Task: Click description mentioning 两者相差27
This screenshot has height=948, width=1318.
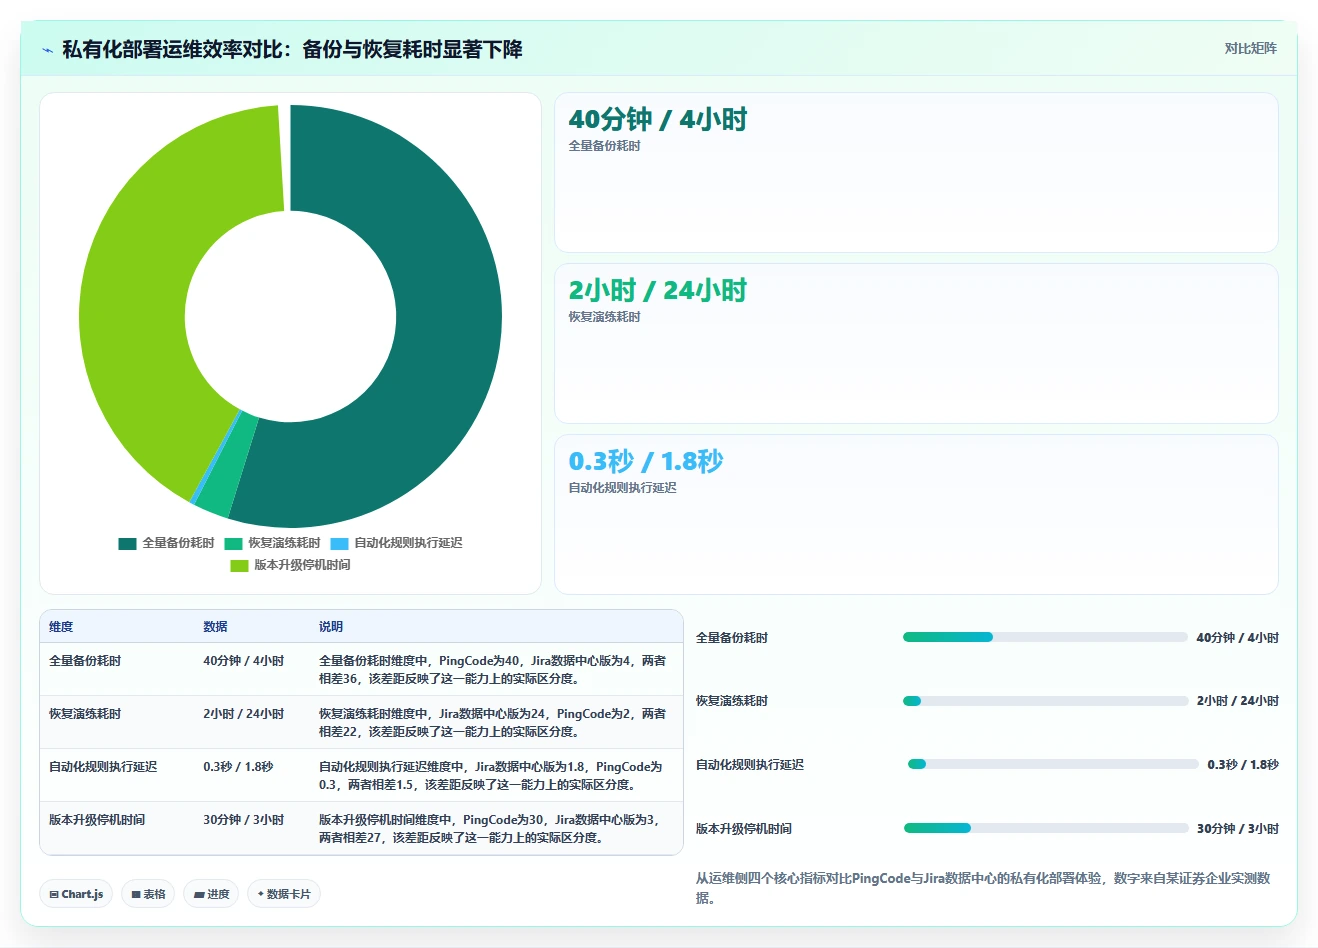Action: (490, 829)
